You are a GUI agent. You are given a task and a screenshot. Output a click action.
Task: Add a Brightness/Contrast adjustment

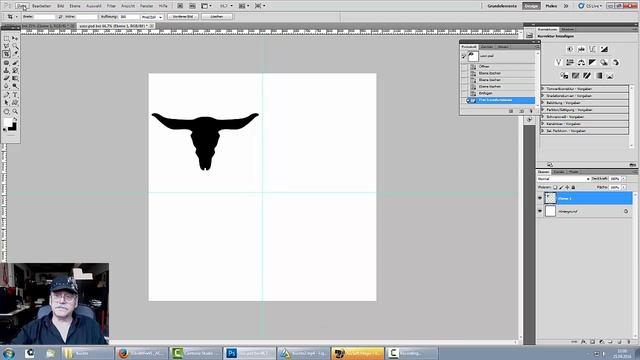click(x=570, y=49)
